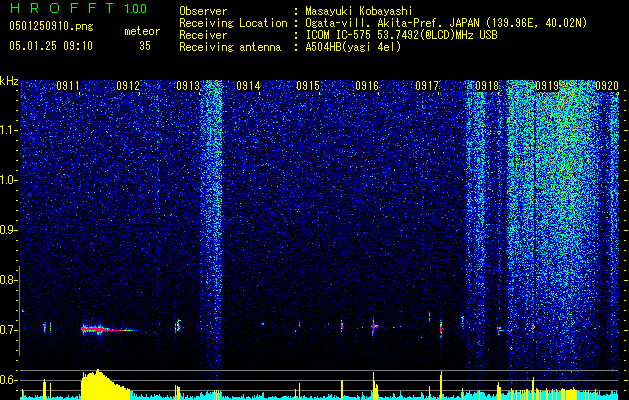Click the large yellow power peak under 0911
This screenshot has height=400, width=629.
pos(105,385)
